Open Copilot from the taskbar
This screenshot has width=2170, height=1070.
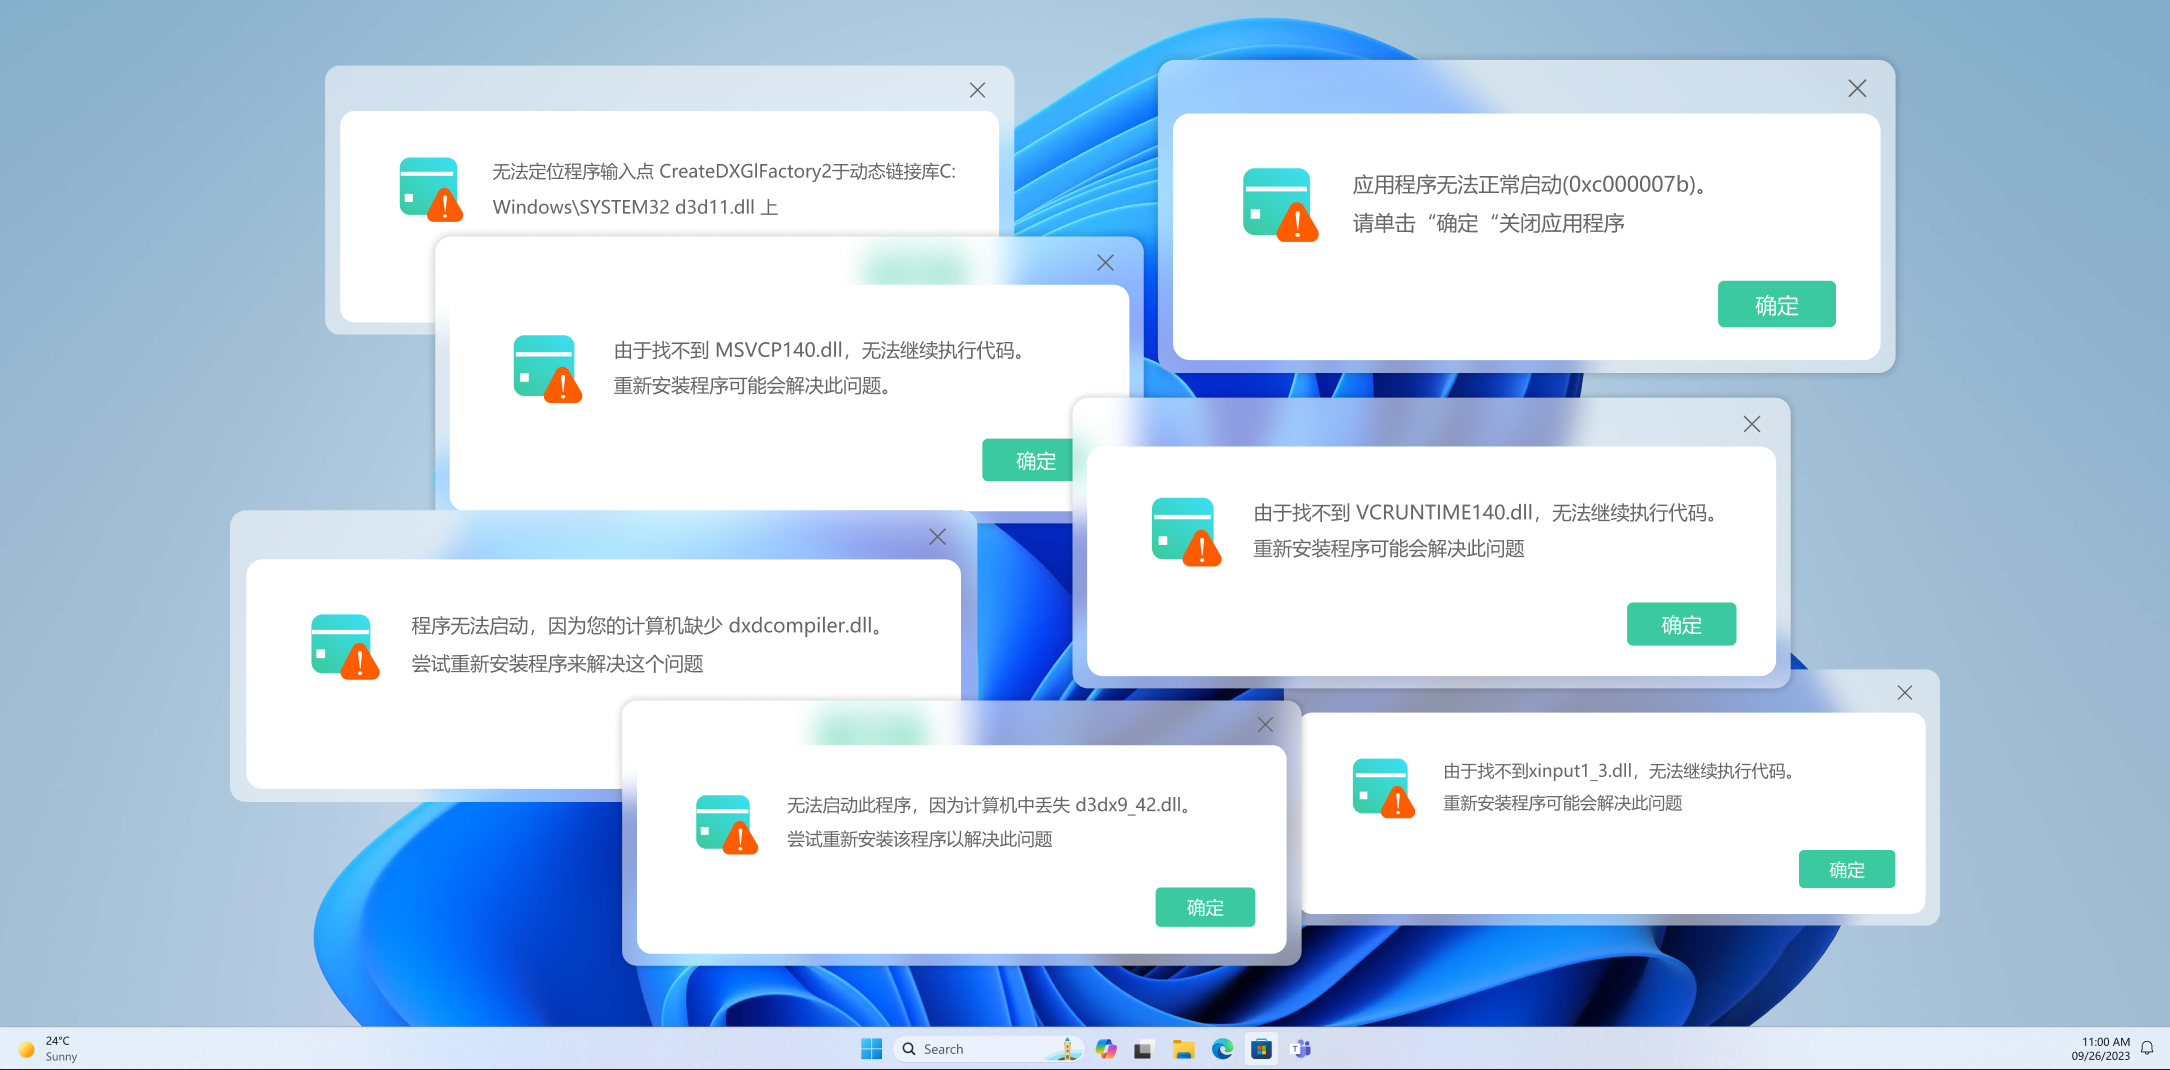(x=1106, y=1048)
